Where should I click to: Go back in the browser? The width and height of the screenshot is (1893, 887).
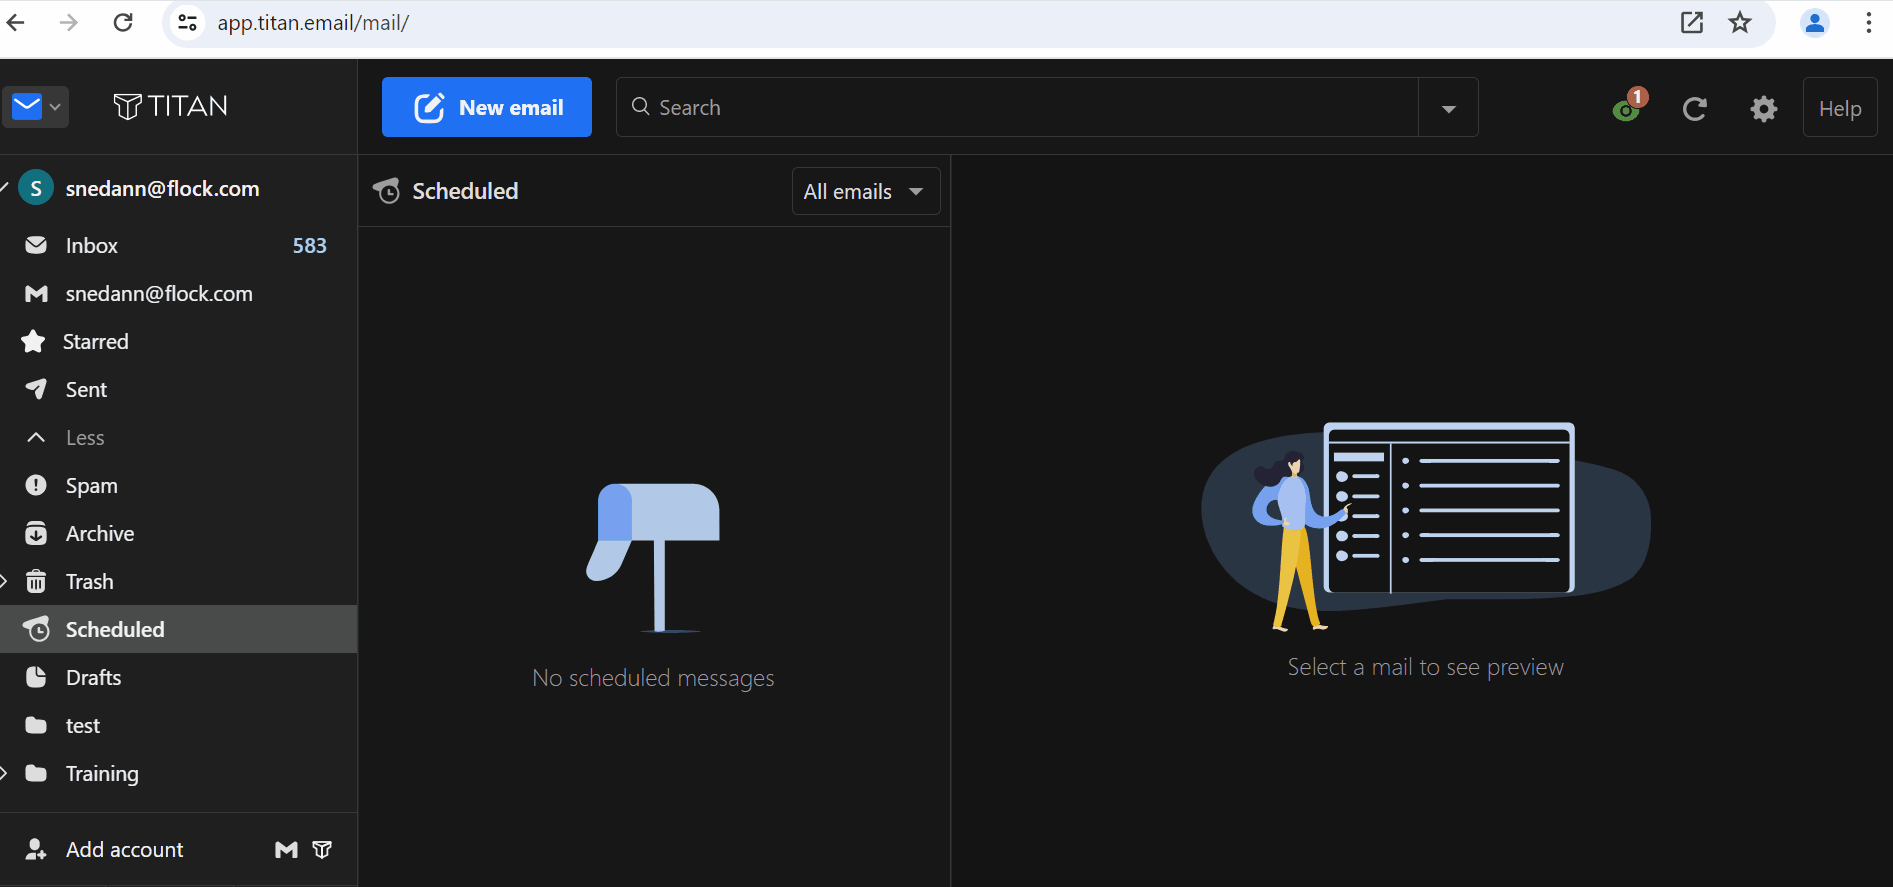point(15,22)
